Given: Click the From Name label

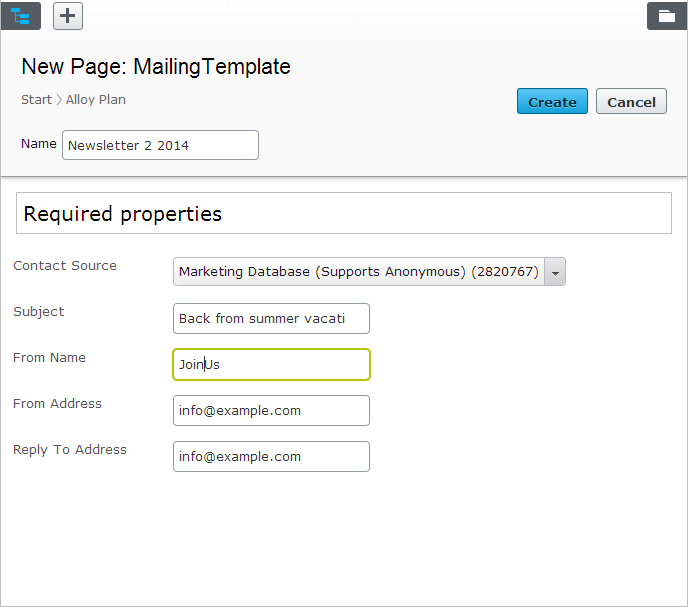Looking at the screenshot, I should pos(49,358).
